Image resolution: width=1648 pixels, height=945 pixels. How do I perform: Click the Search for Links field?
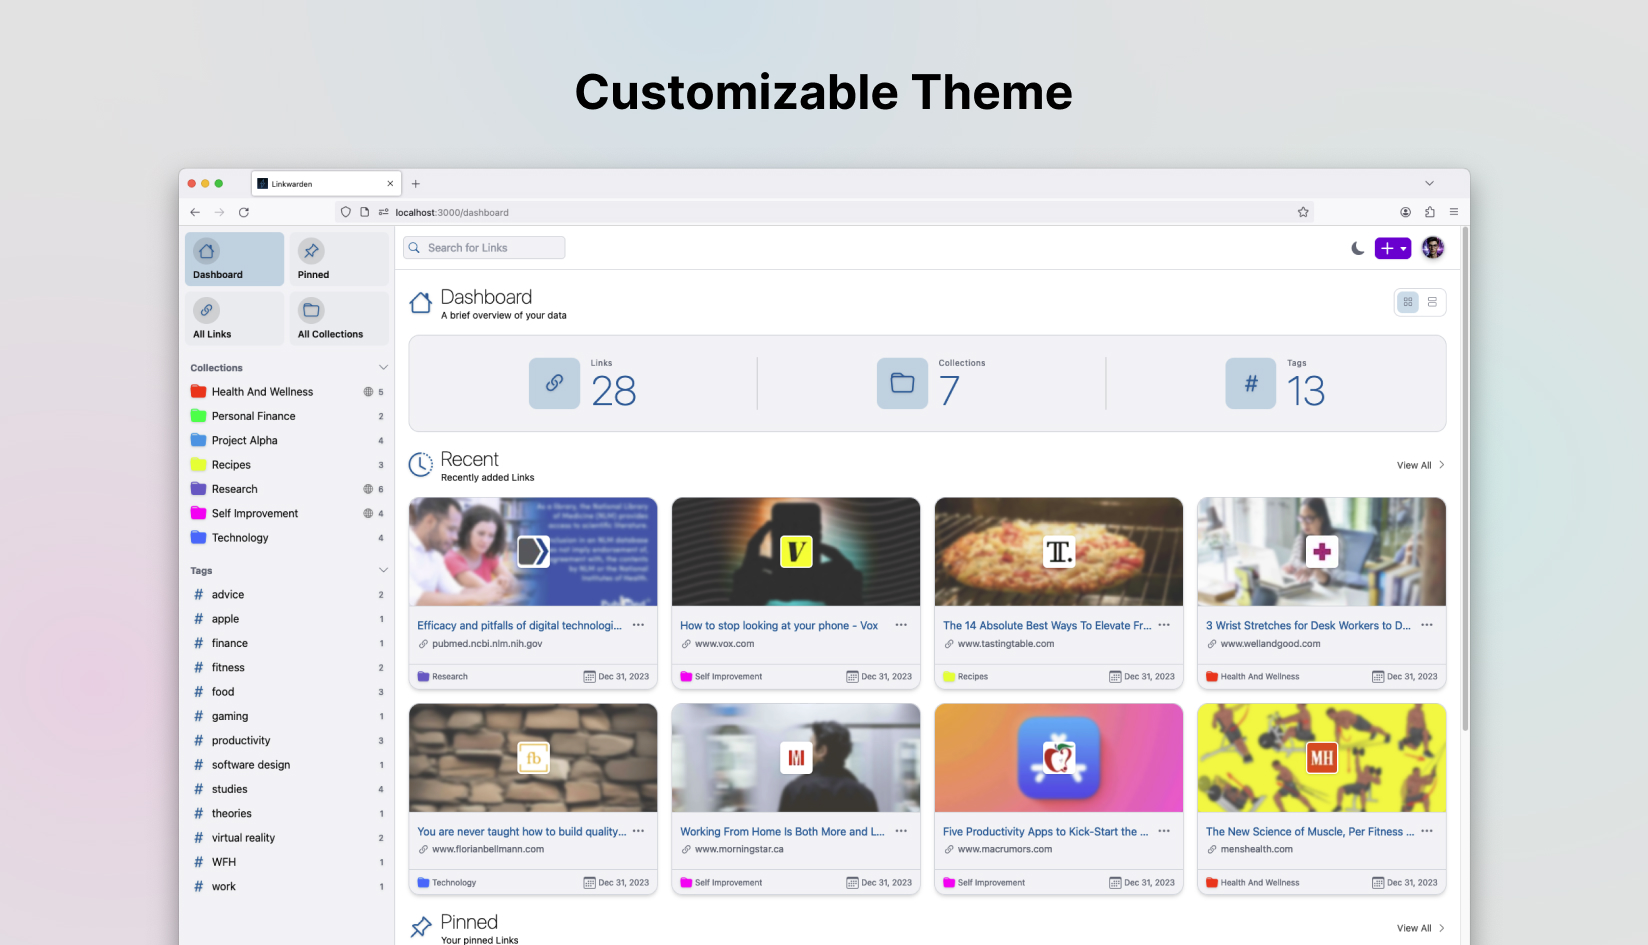(484, 248)
